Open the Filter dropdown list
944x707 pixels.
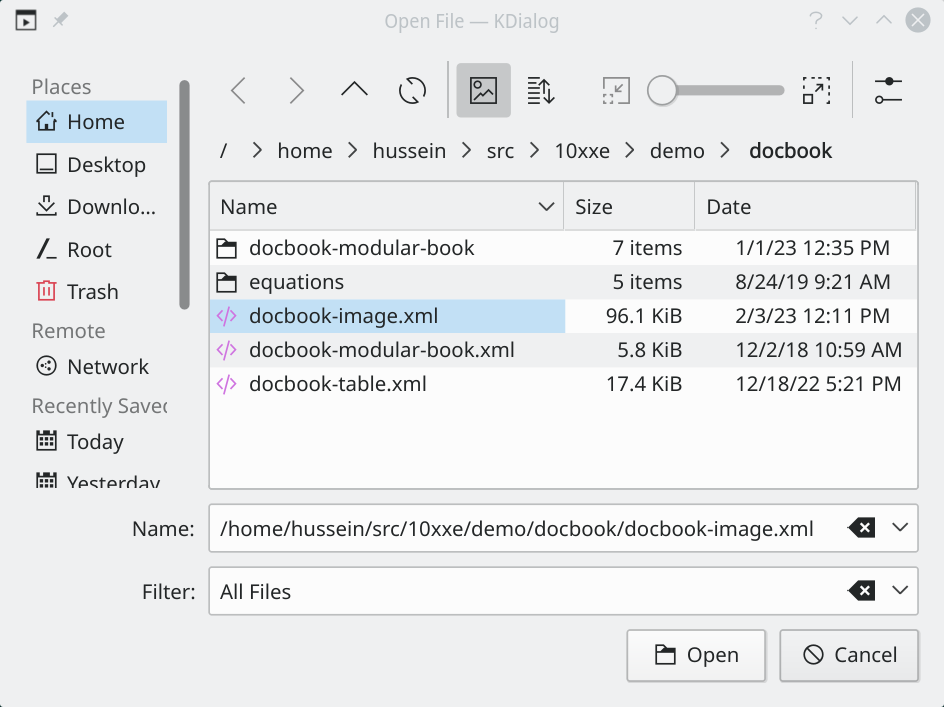tap(900, 591)
